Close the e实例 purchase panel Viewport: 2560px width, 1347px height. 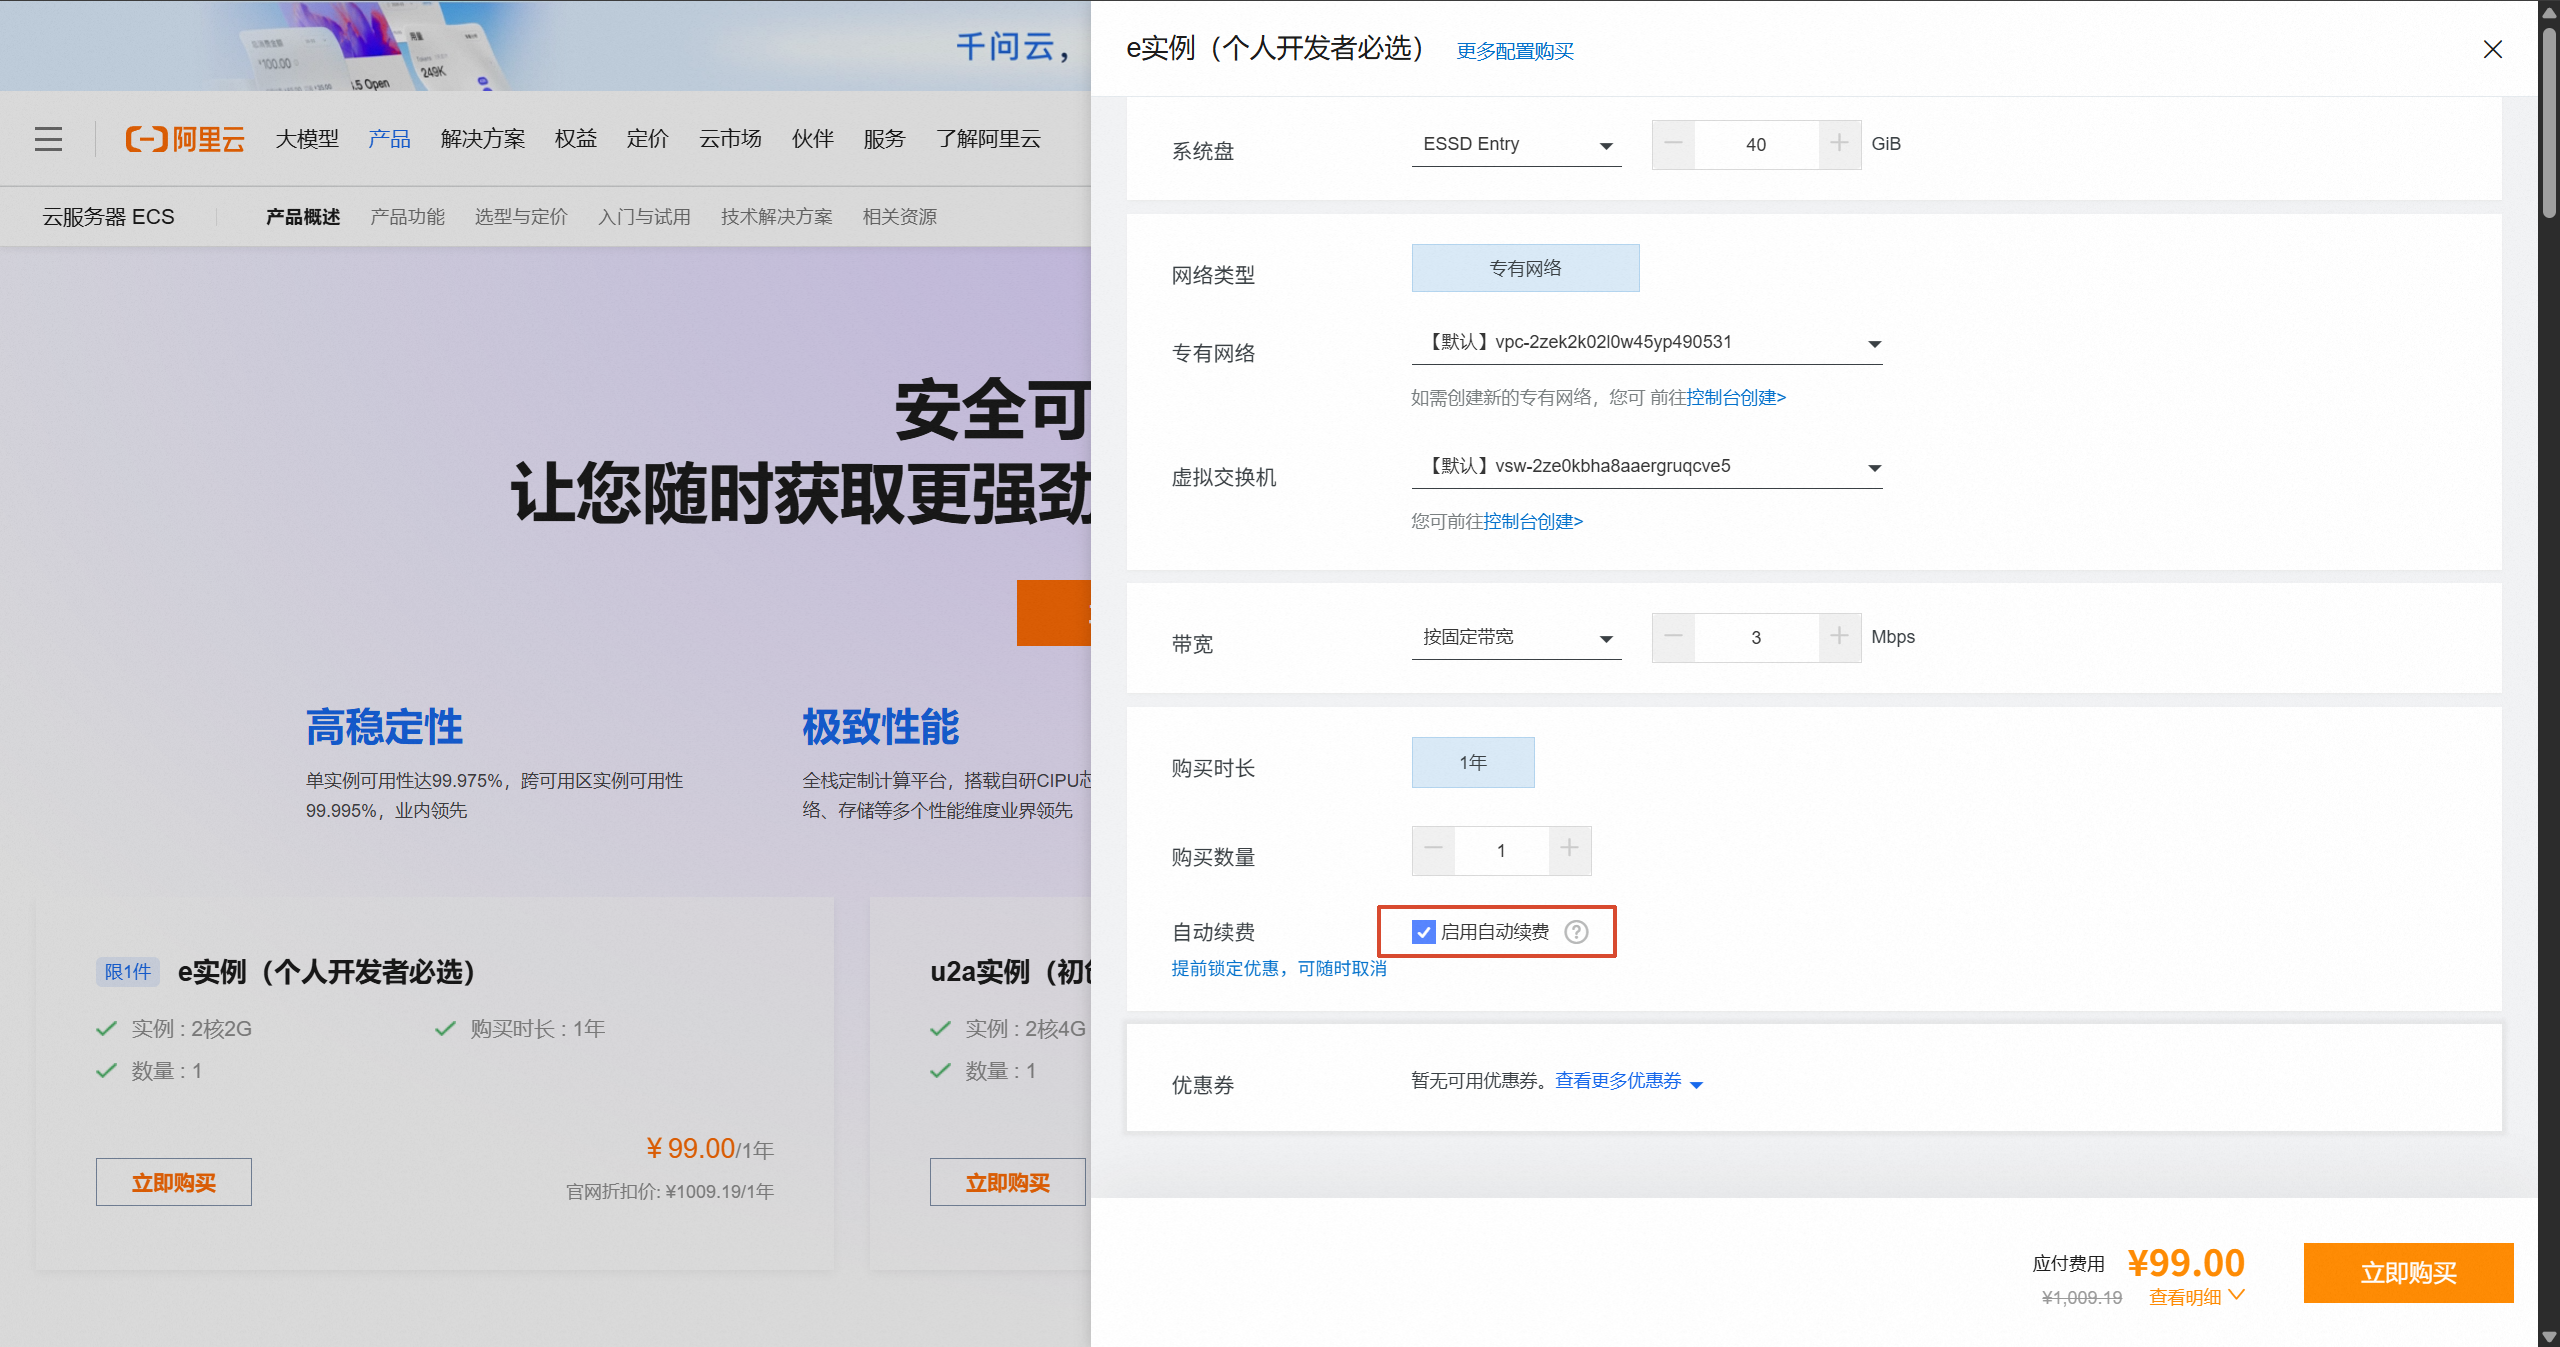coord(2492,50)
